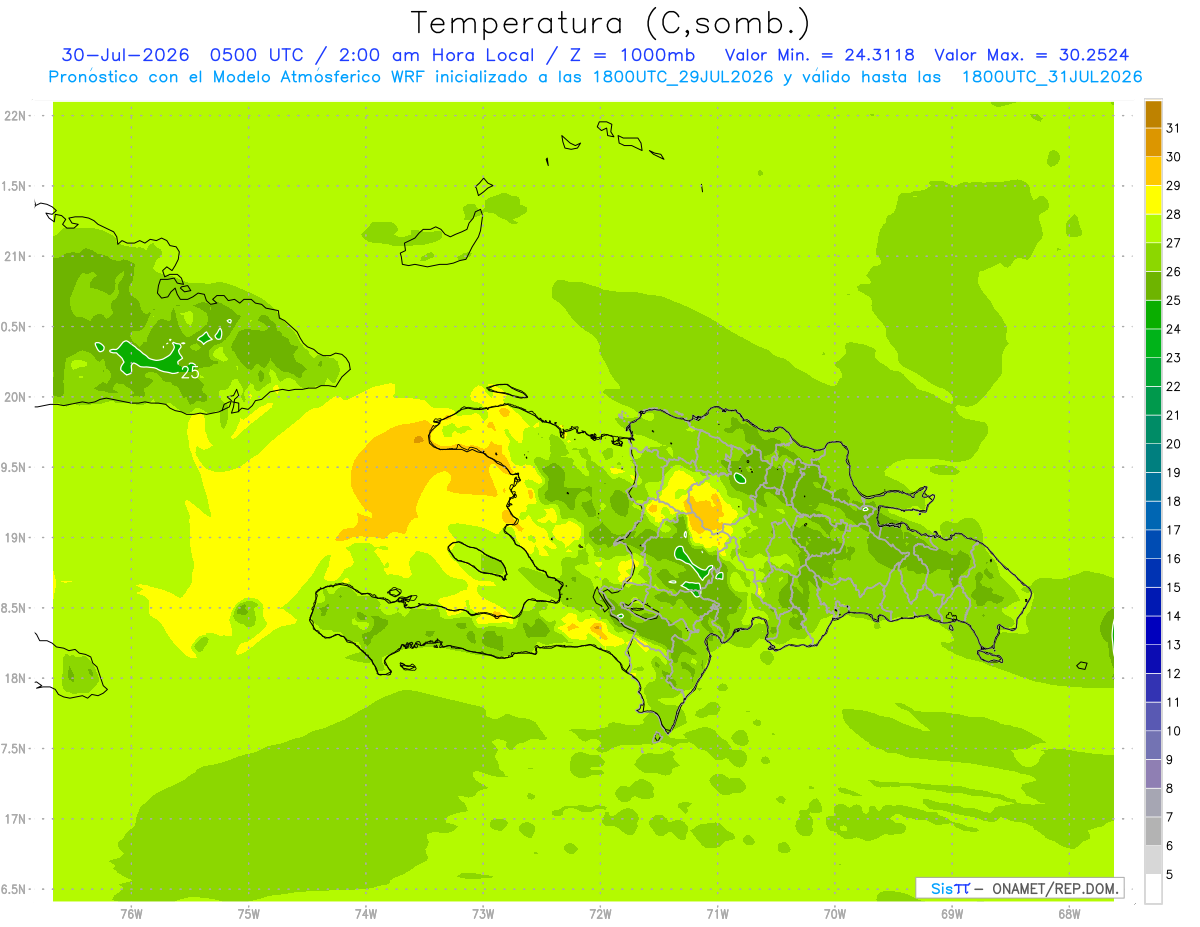1200x927 pixels.
Task: Click the valid-until time "1800UTC_31JUL2026"
Action: [1052, 77]
